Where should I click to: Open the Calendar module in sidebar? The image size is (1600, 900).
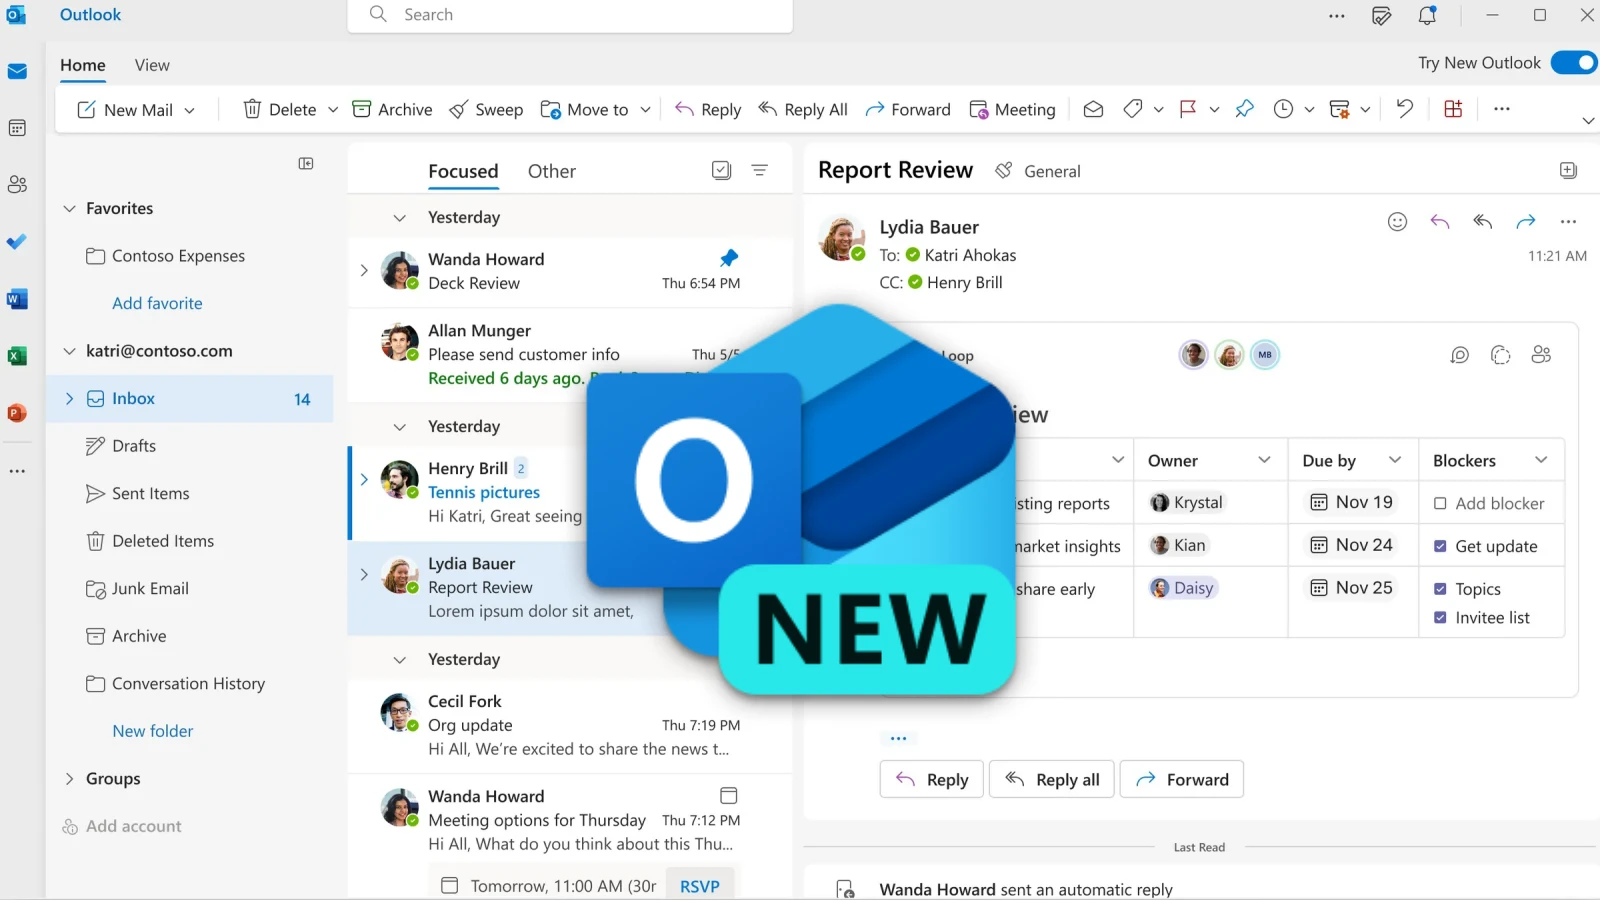click(x=17, y=128)
